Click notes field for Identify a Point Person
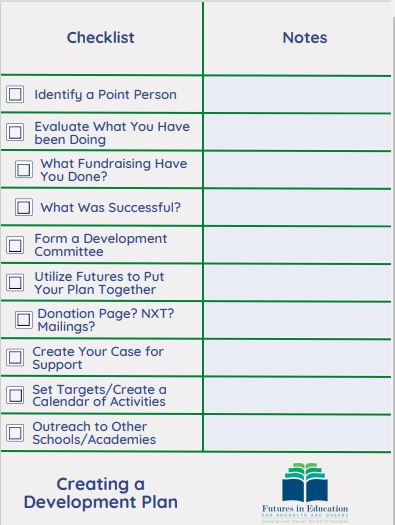Image resolution: width=395 pixels, height=525 pixels. click(297, 94)
